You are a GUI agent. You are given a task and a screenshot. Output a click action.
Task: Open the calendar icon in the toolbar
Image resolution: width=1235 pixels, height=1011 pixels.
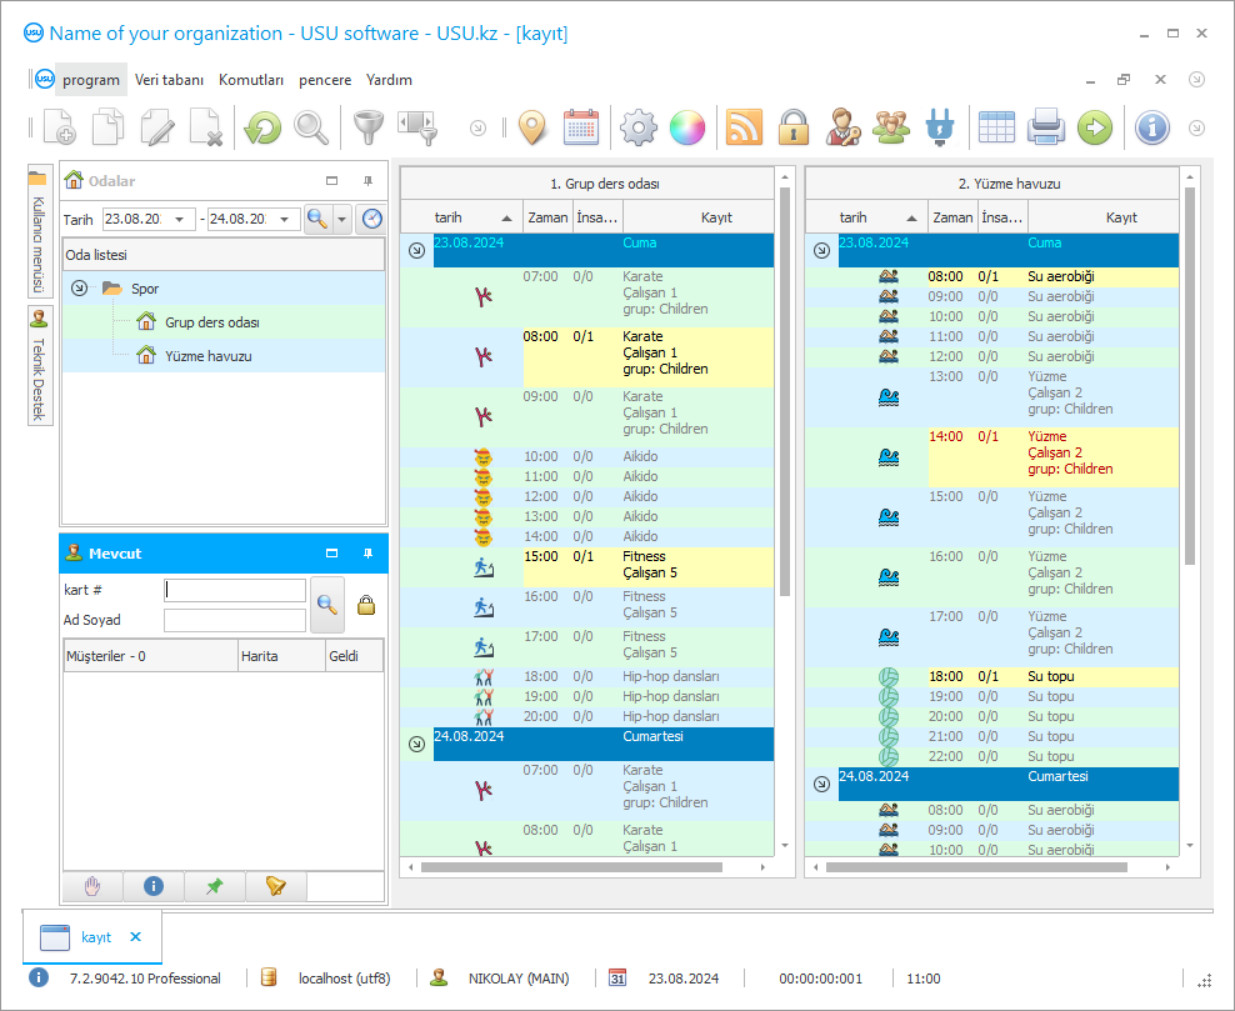(581, 128)
